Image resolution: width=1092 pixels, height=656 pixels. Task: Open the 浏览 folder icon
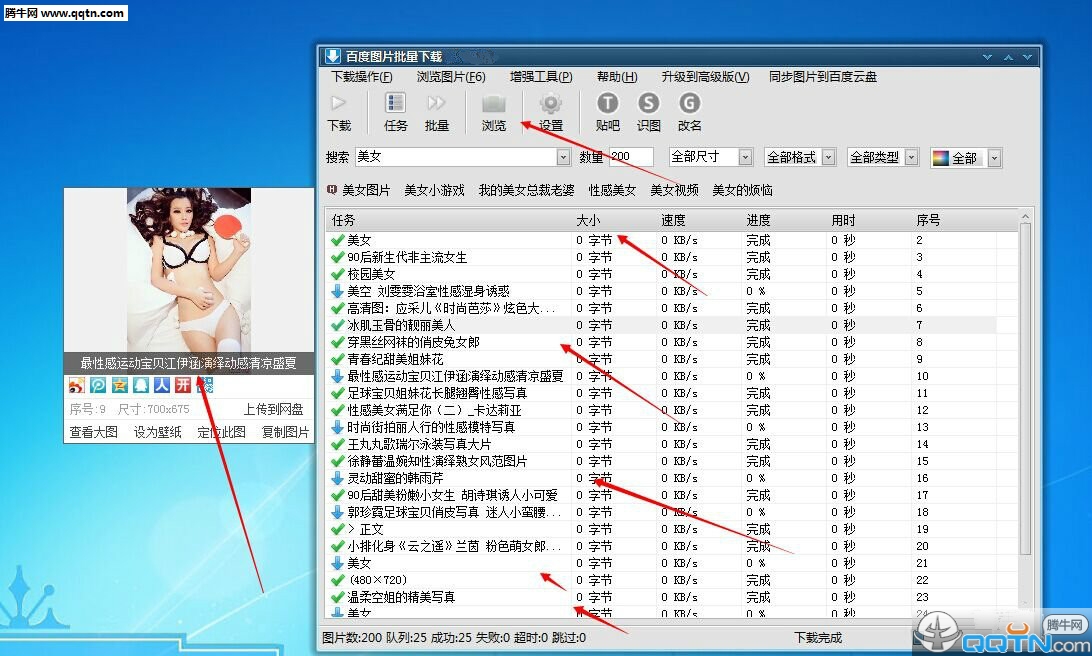coord(494,104)
